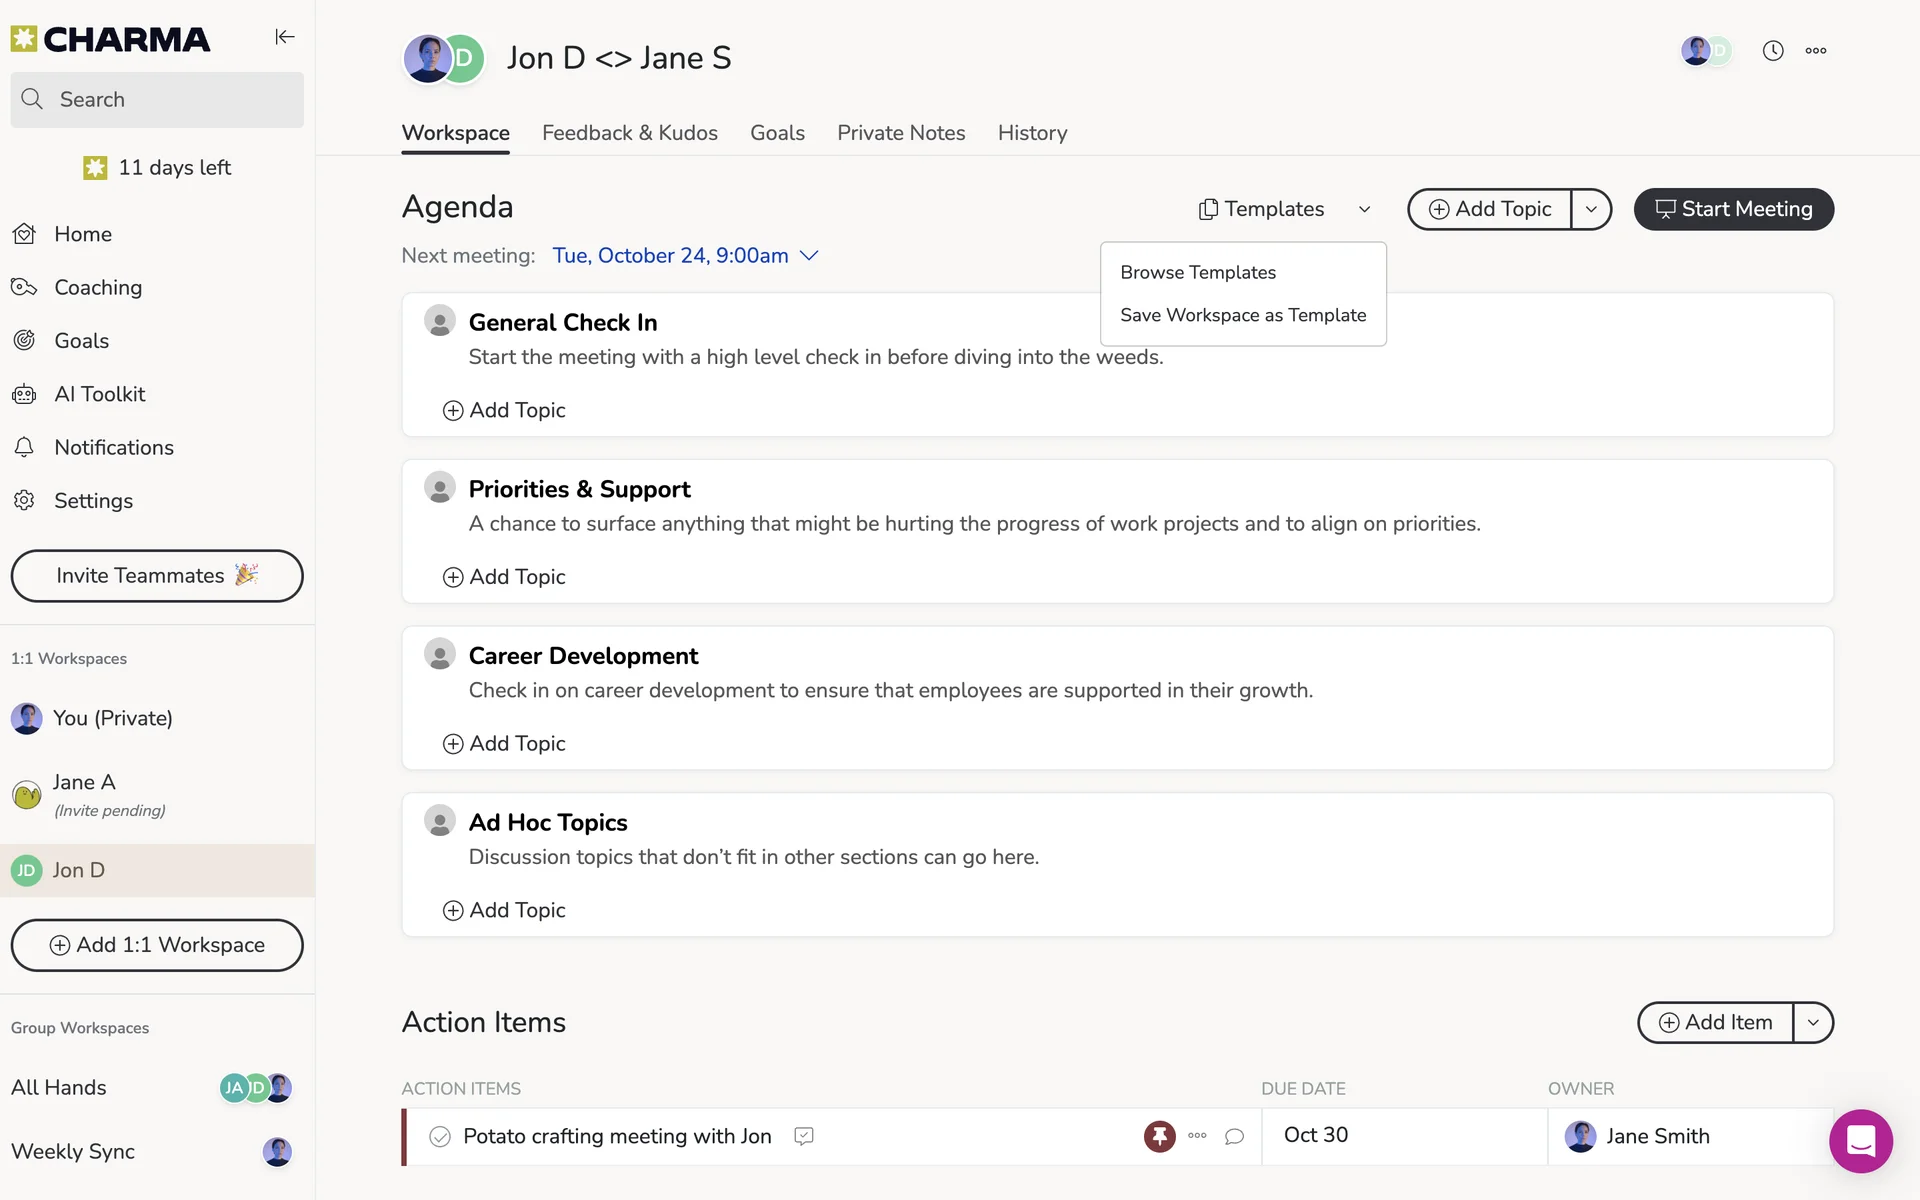Open Notifications bell in sidebar
This screenshot has height=1200, width=1920.
(x=113, y=448)
